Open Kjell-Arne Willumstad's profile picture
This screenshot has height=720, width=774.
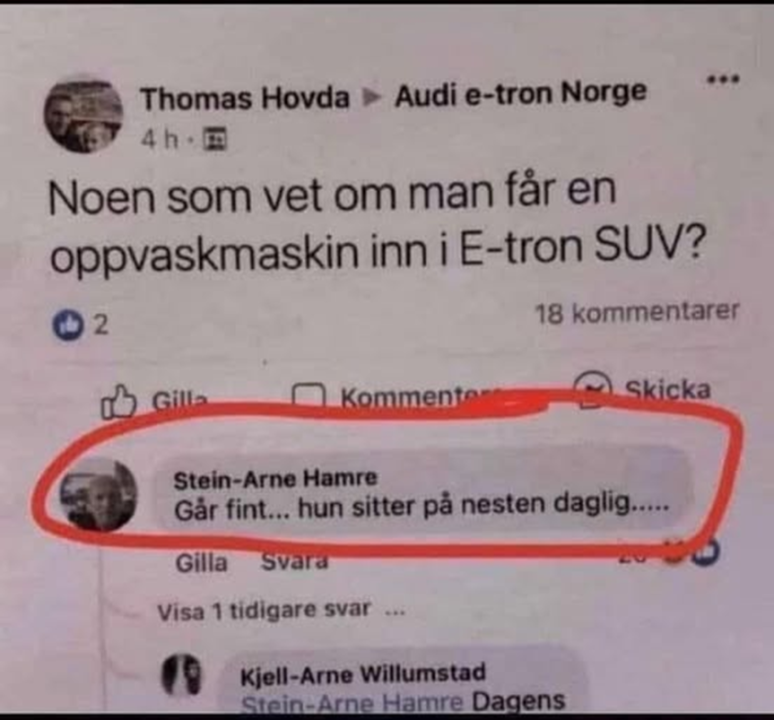coord(182,674)
